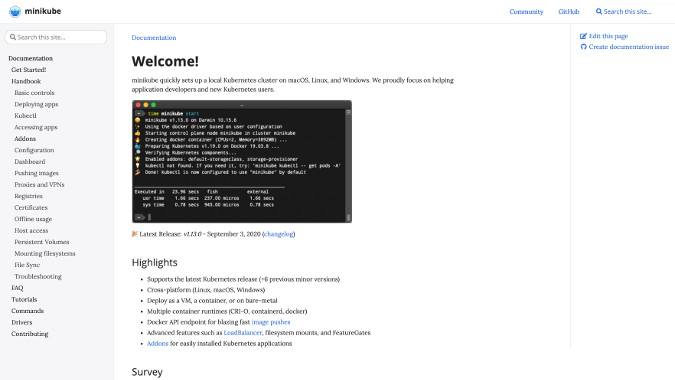Viewport: 675px width, 380px height.
Task: Expand the Handbook section in sidebar
Action: (x=26, y=81)
